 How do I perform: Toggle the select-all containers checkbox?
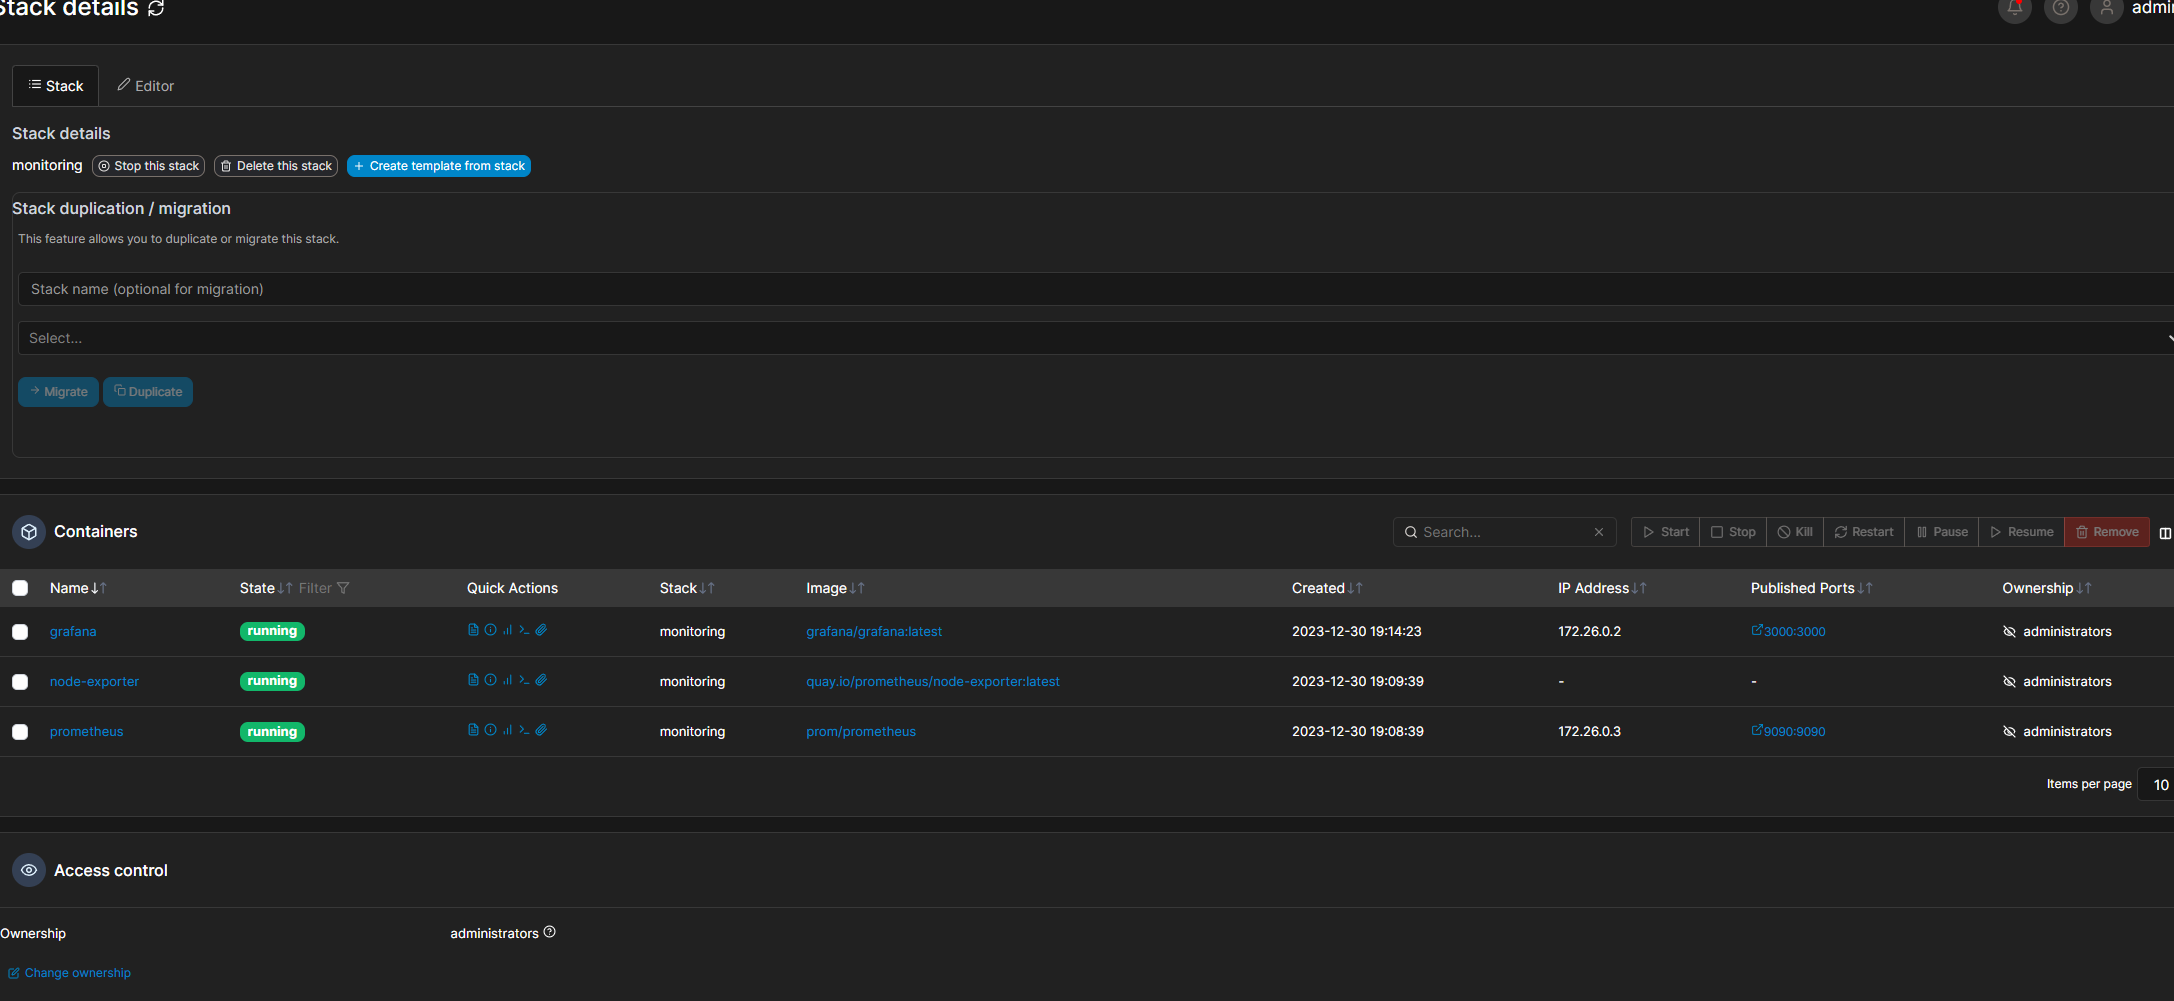[20, 588]
